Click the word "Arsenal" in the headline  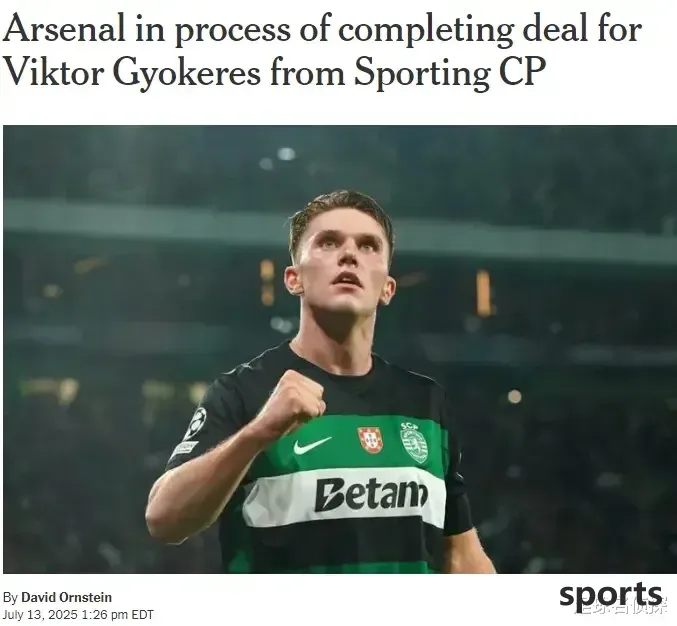[64, 30]
